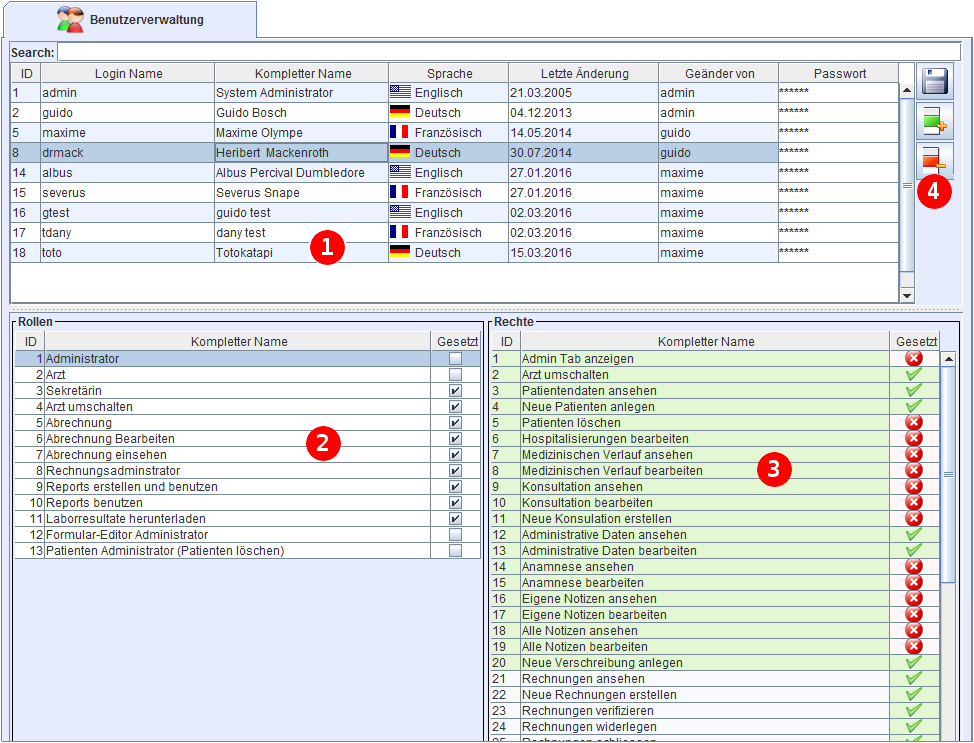Sort users by Login Name column header
The image size is (974, 743).
click(x=128, y=73)
